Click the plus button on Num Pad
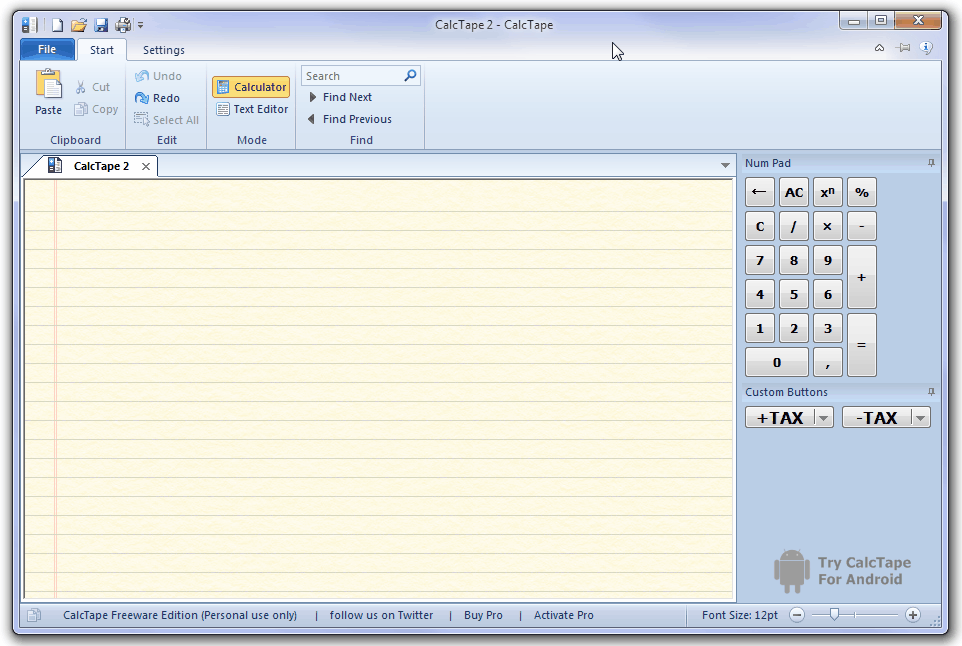Image resolution: width=962 pixels, height=646 pixels. click(x=861, y=277)
